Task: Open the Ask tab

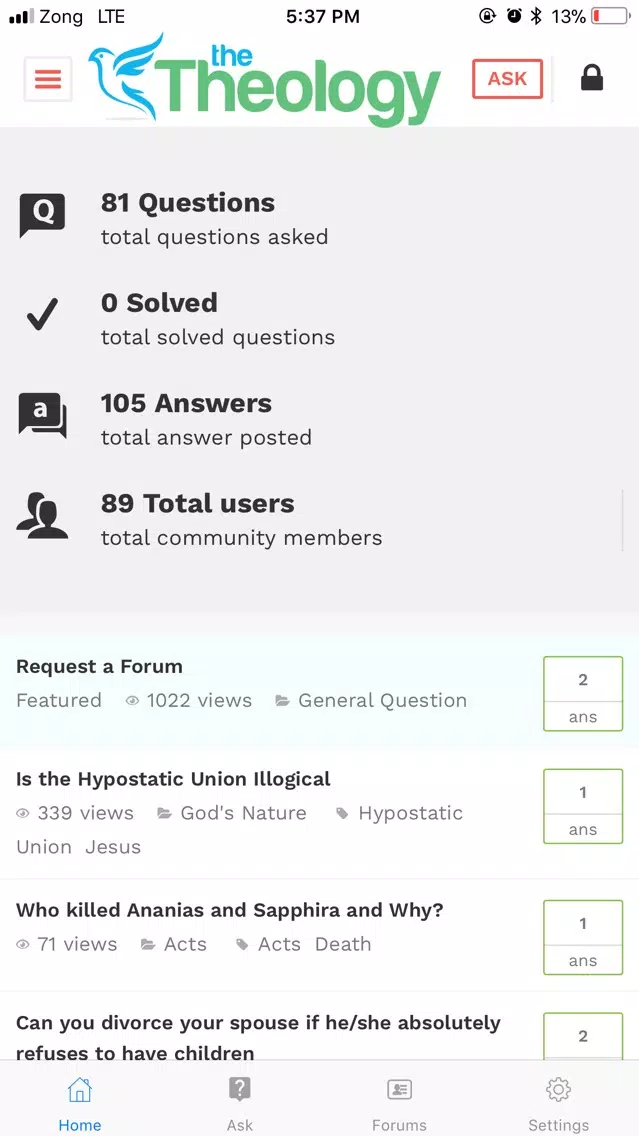Action: pos(240,1103)
